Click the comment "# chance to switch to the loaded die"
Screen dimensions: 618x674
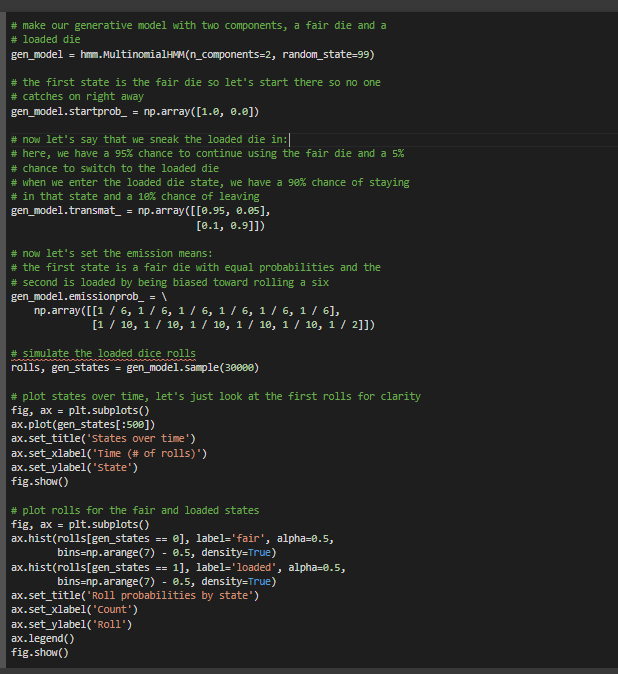[115, 168]
